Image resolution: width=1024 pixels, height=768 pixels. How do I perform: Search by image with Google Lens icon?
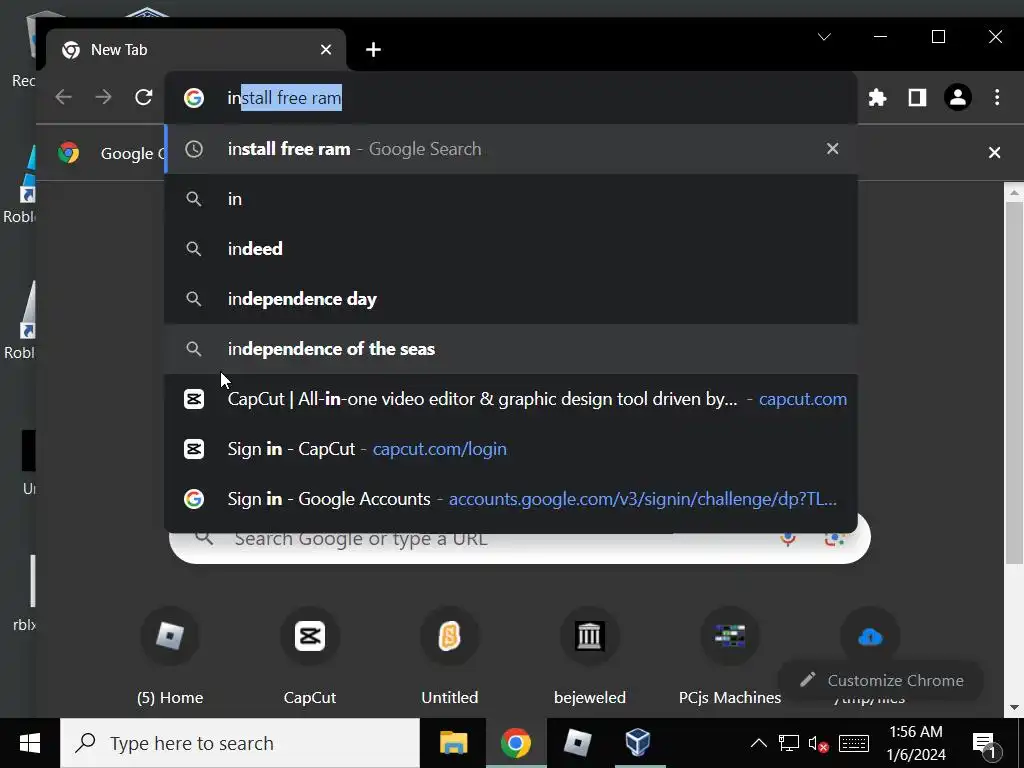tap(834, 539)
